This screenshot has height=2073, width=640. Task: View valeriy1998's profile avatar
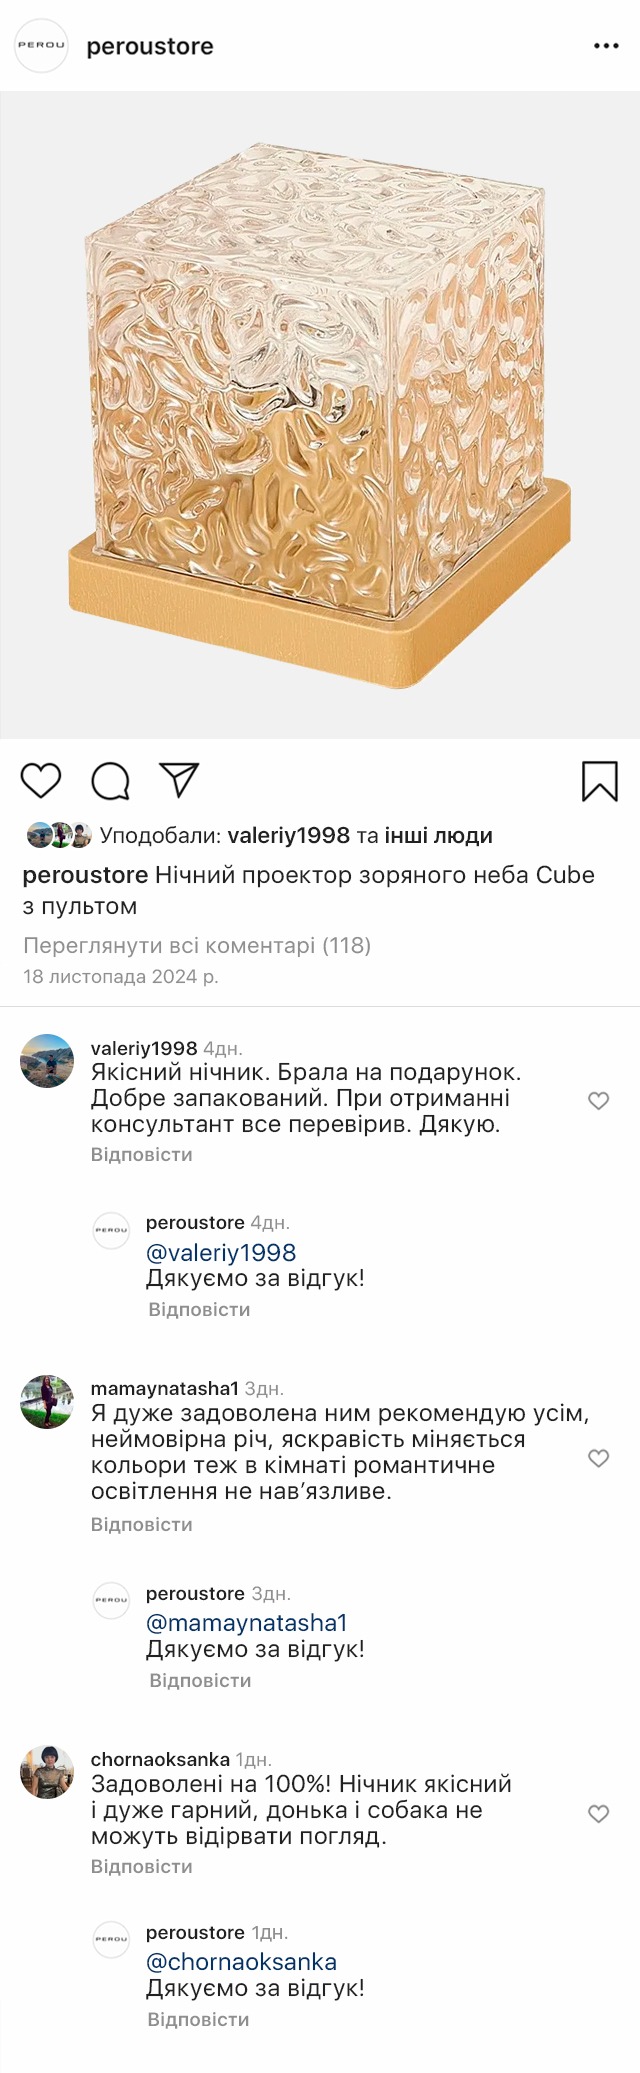[x=47, y=1061]
